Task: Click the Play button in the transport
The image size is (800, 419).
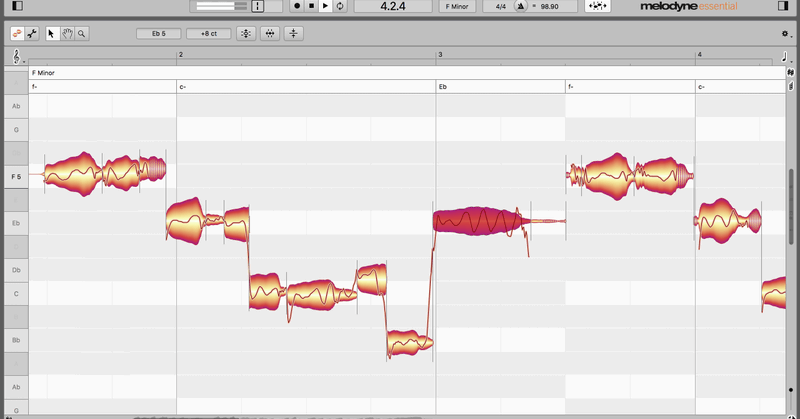Action: (x=326, y=6)
